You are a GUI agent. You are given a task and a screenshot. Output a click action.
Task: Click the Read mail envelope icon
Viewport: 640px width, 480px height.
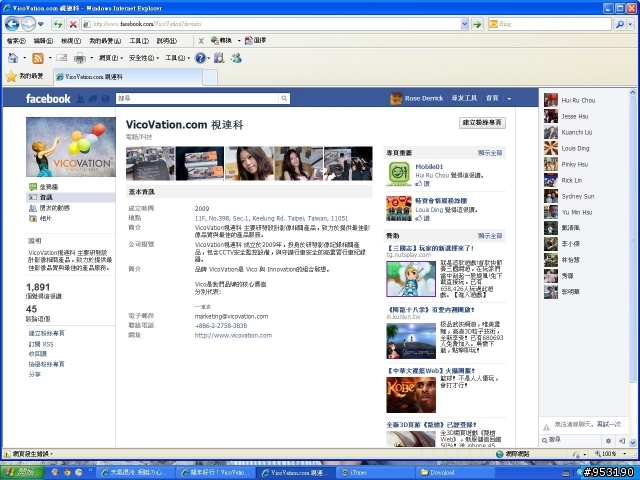(62, 58)
